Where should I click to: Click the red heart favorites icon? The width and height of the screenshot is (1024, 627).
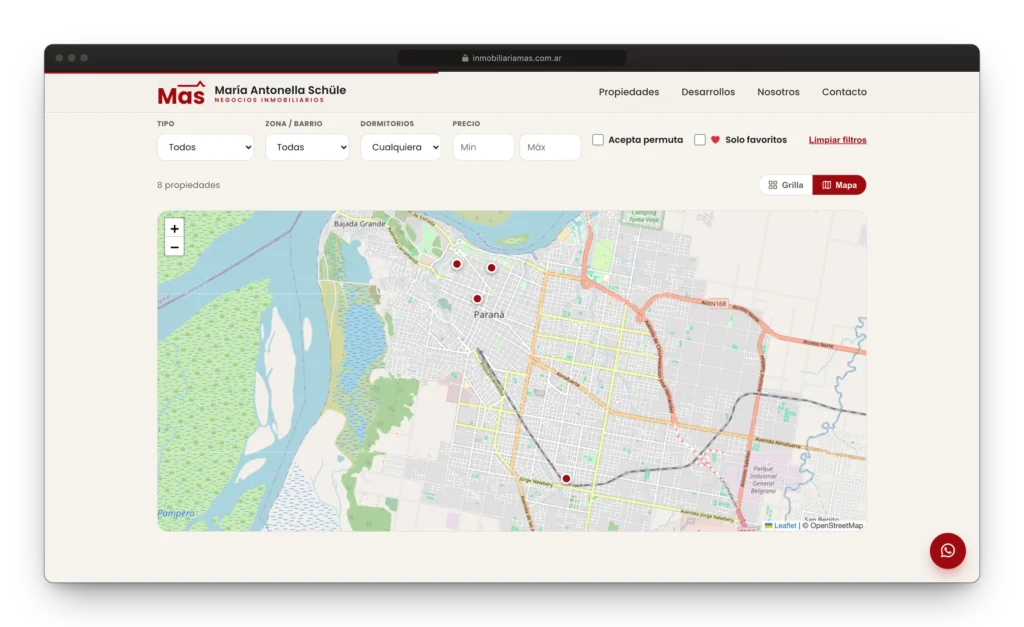[715, 140]
